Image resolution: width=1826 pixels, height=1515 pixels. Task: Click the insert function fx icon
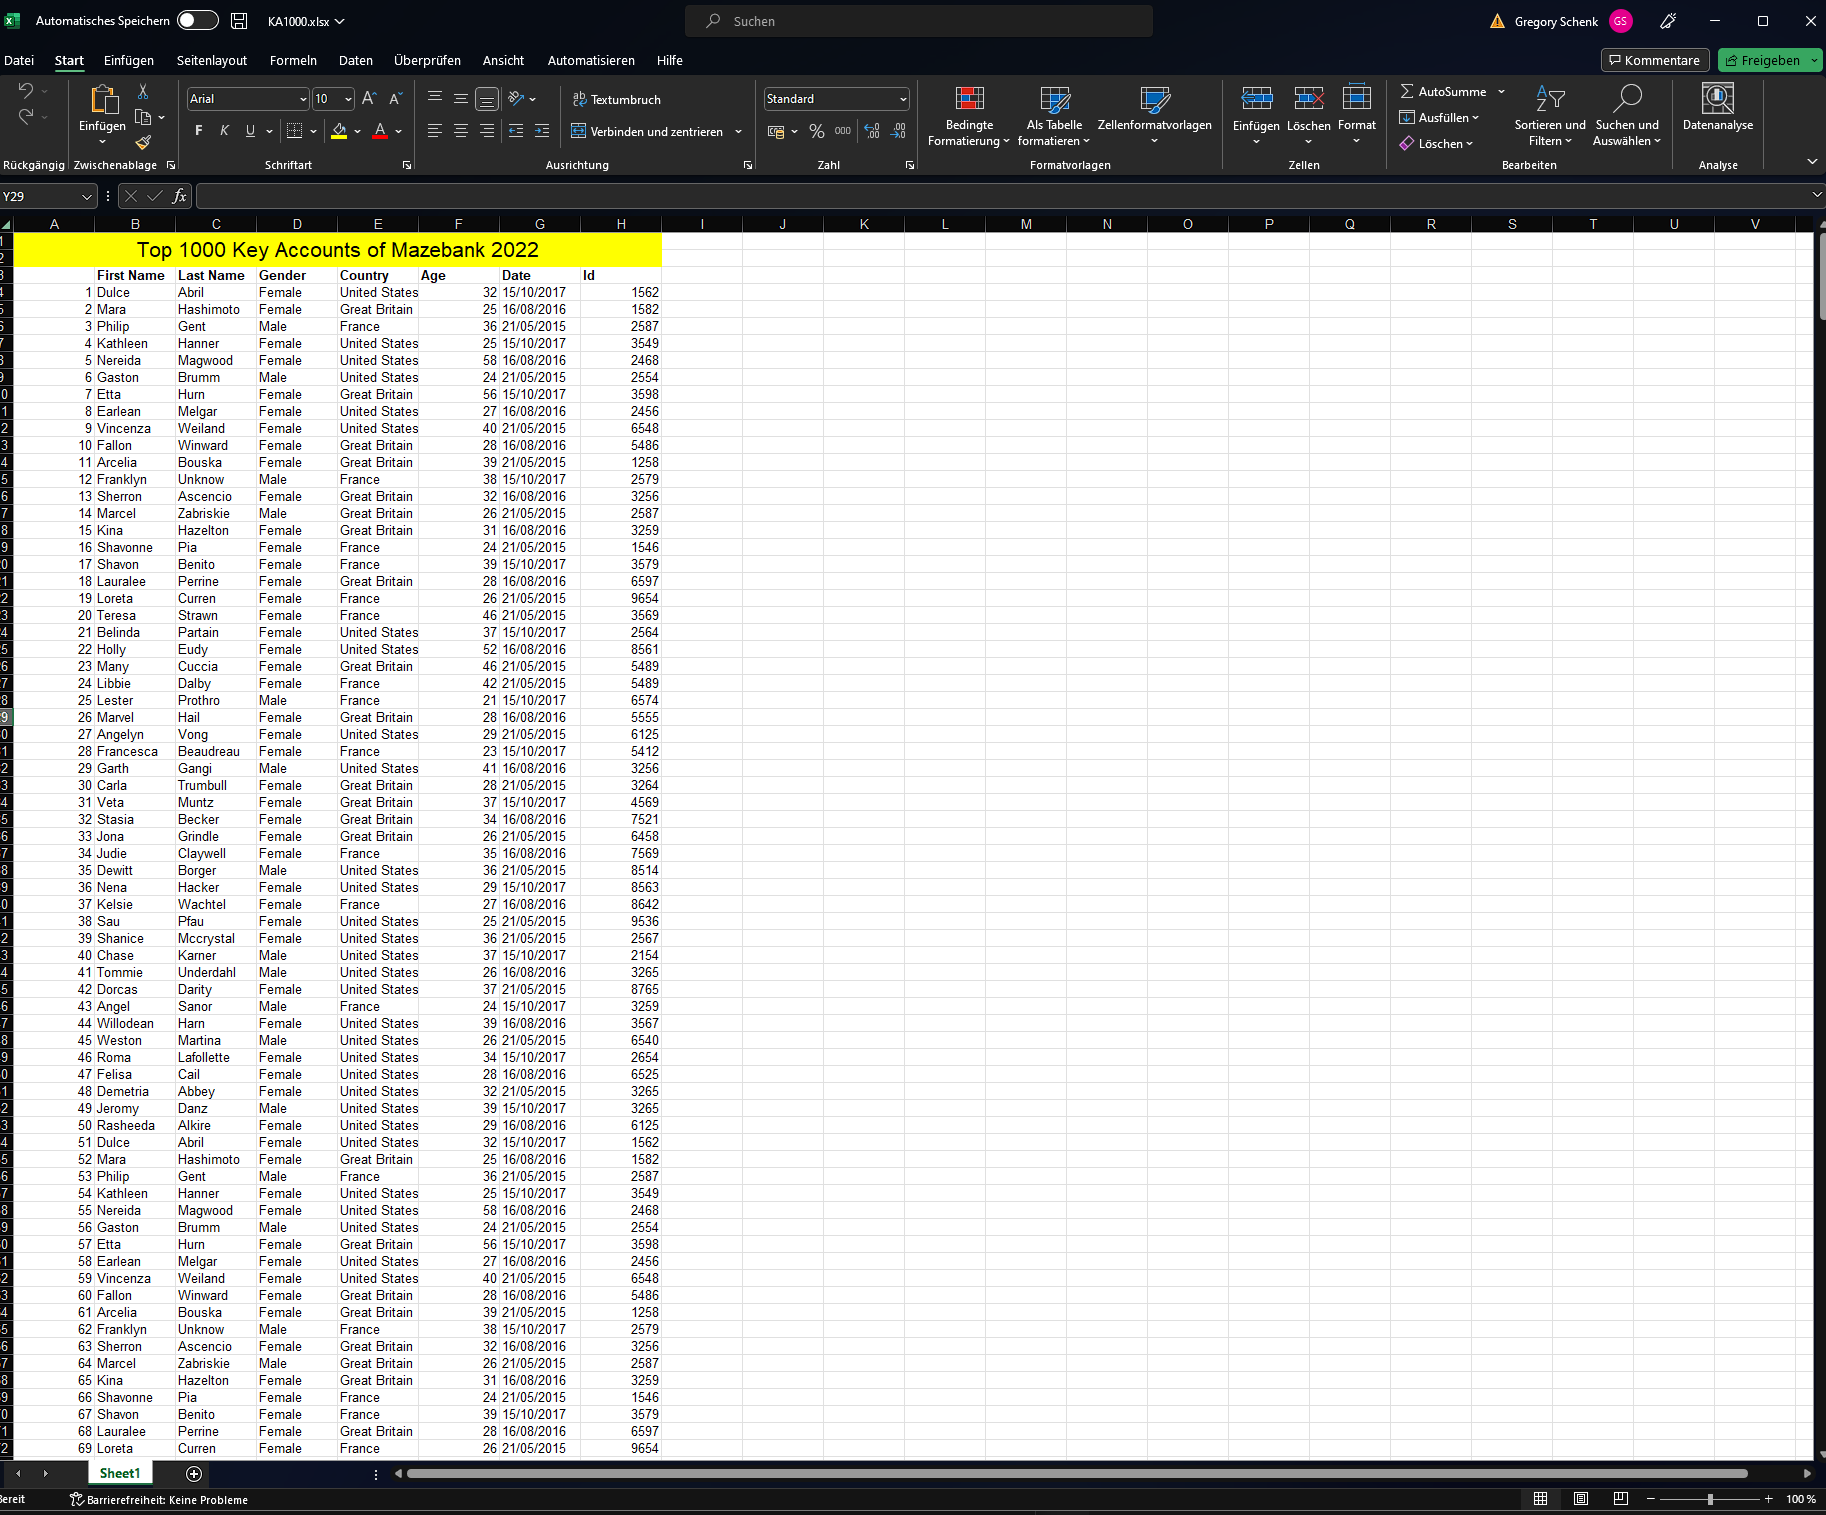click(x=180, y=196)
